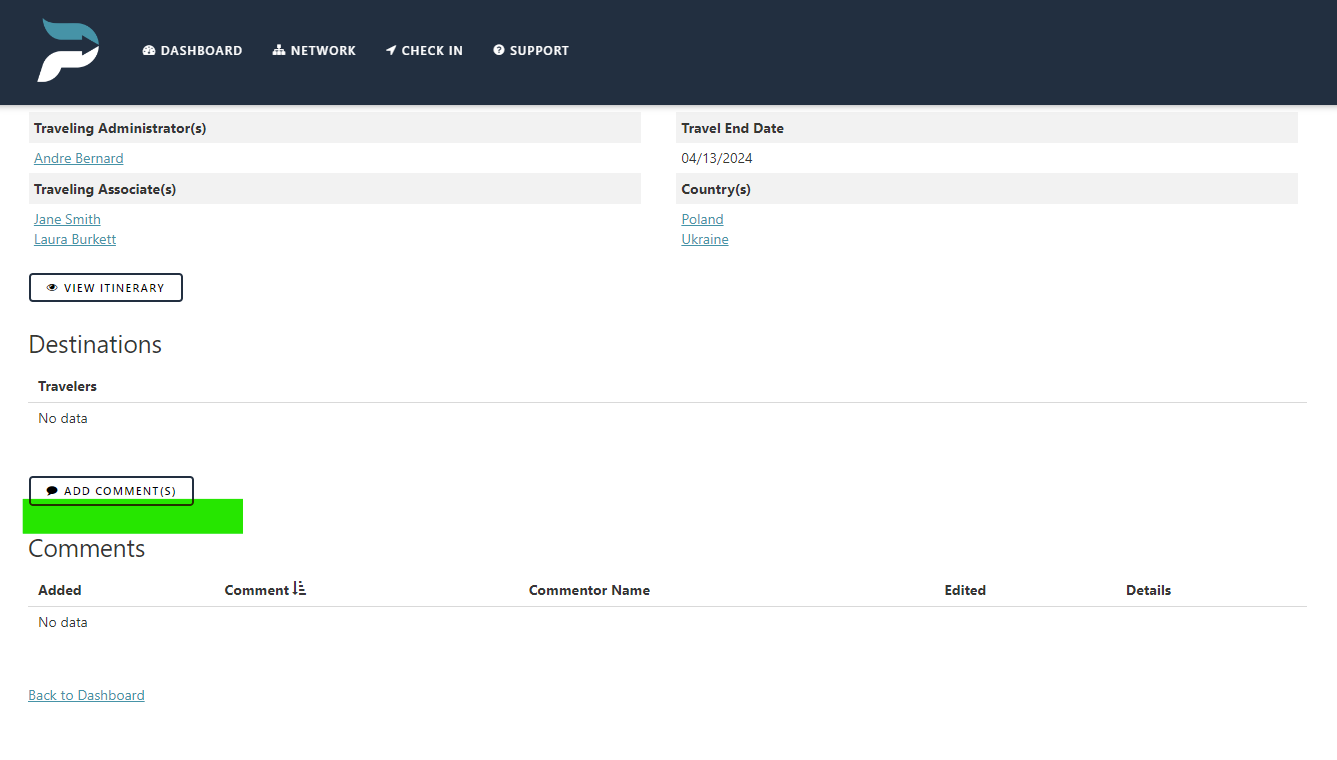Navigate to the Support section

tap(531, 50)
